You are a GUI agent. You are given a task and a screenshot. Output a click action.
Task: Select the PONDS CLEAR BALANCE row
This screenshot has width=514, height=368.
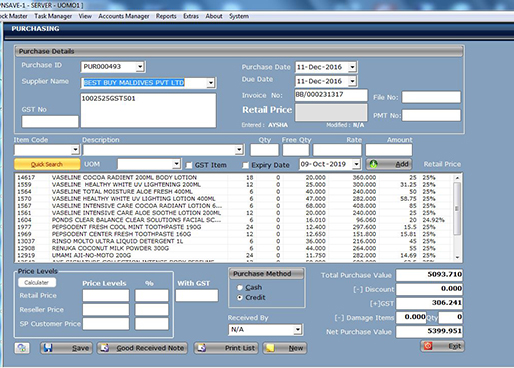[234, 220]
